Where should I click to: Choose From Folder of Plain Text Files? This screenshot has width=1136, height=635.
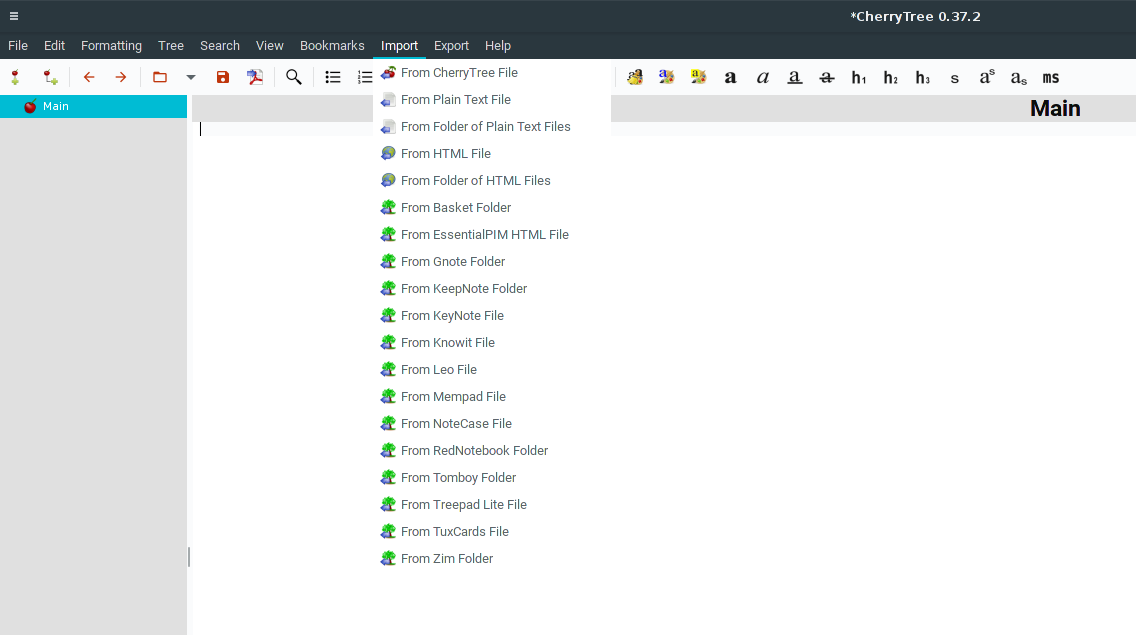click(492, 126)
